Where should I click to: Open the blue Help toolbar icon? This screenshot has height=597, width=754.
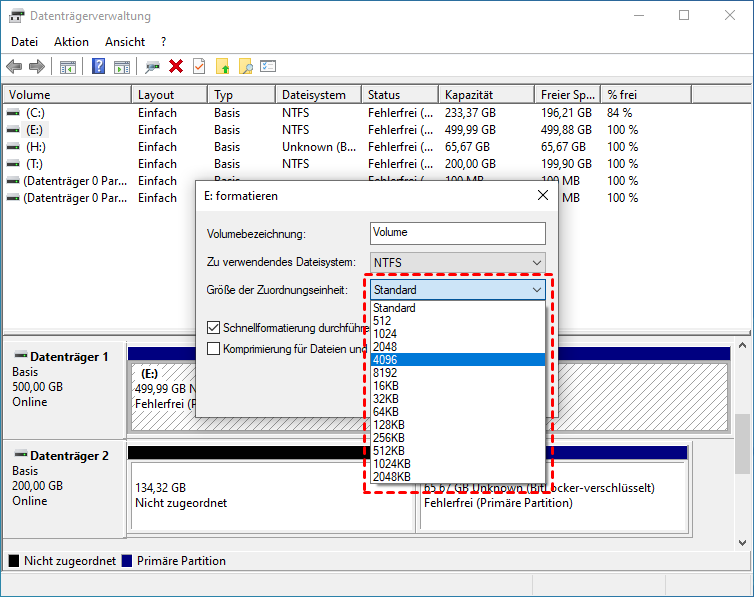[x=98, y=66]
